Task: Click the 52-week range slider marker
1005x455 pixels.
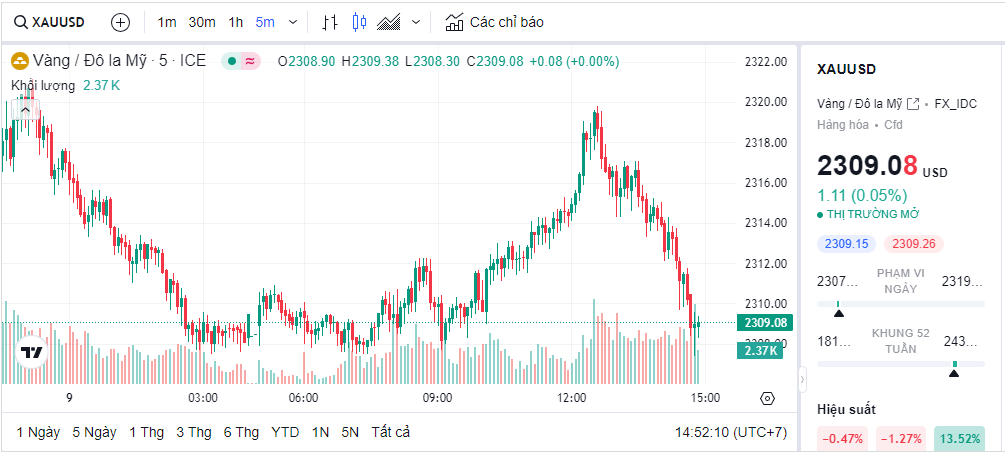Action: coord(954,372)
